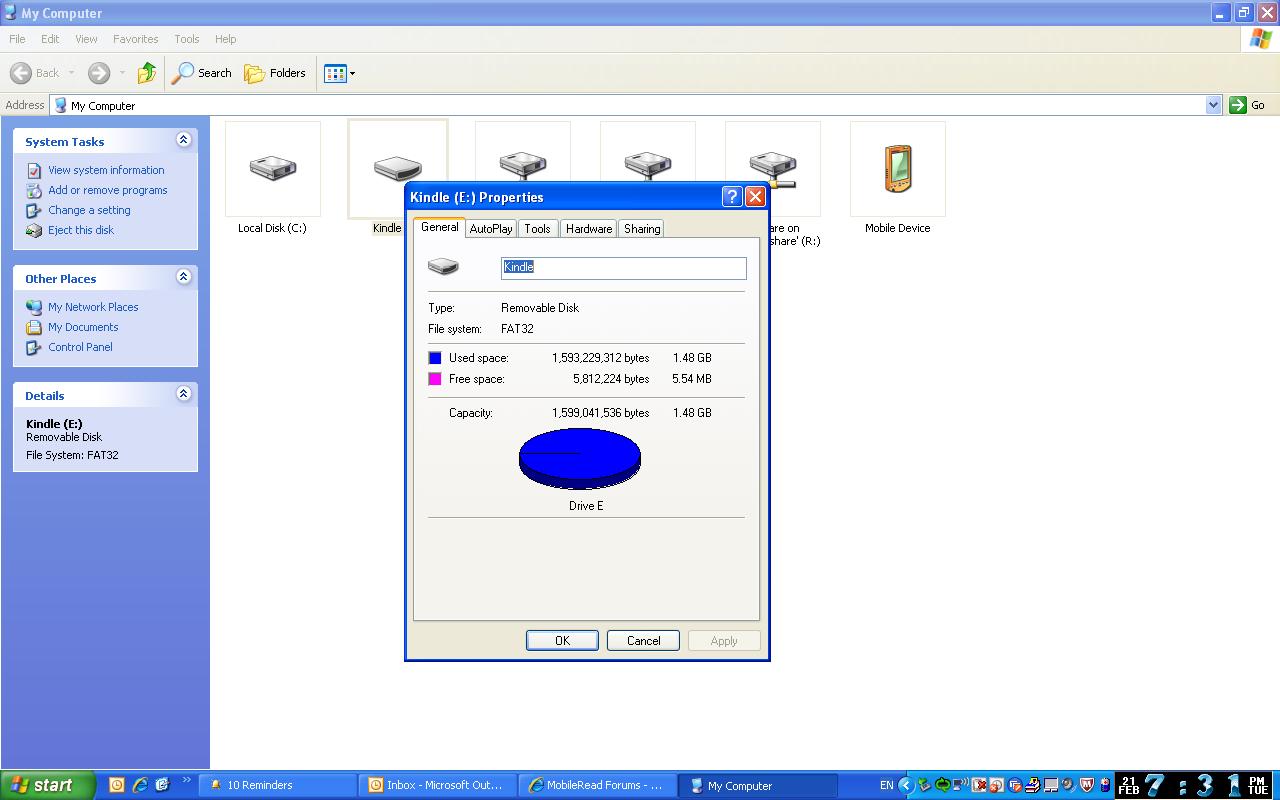Collapse the Other Places panel
The image size is (1280, 800).
[x=183, y=277]
